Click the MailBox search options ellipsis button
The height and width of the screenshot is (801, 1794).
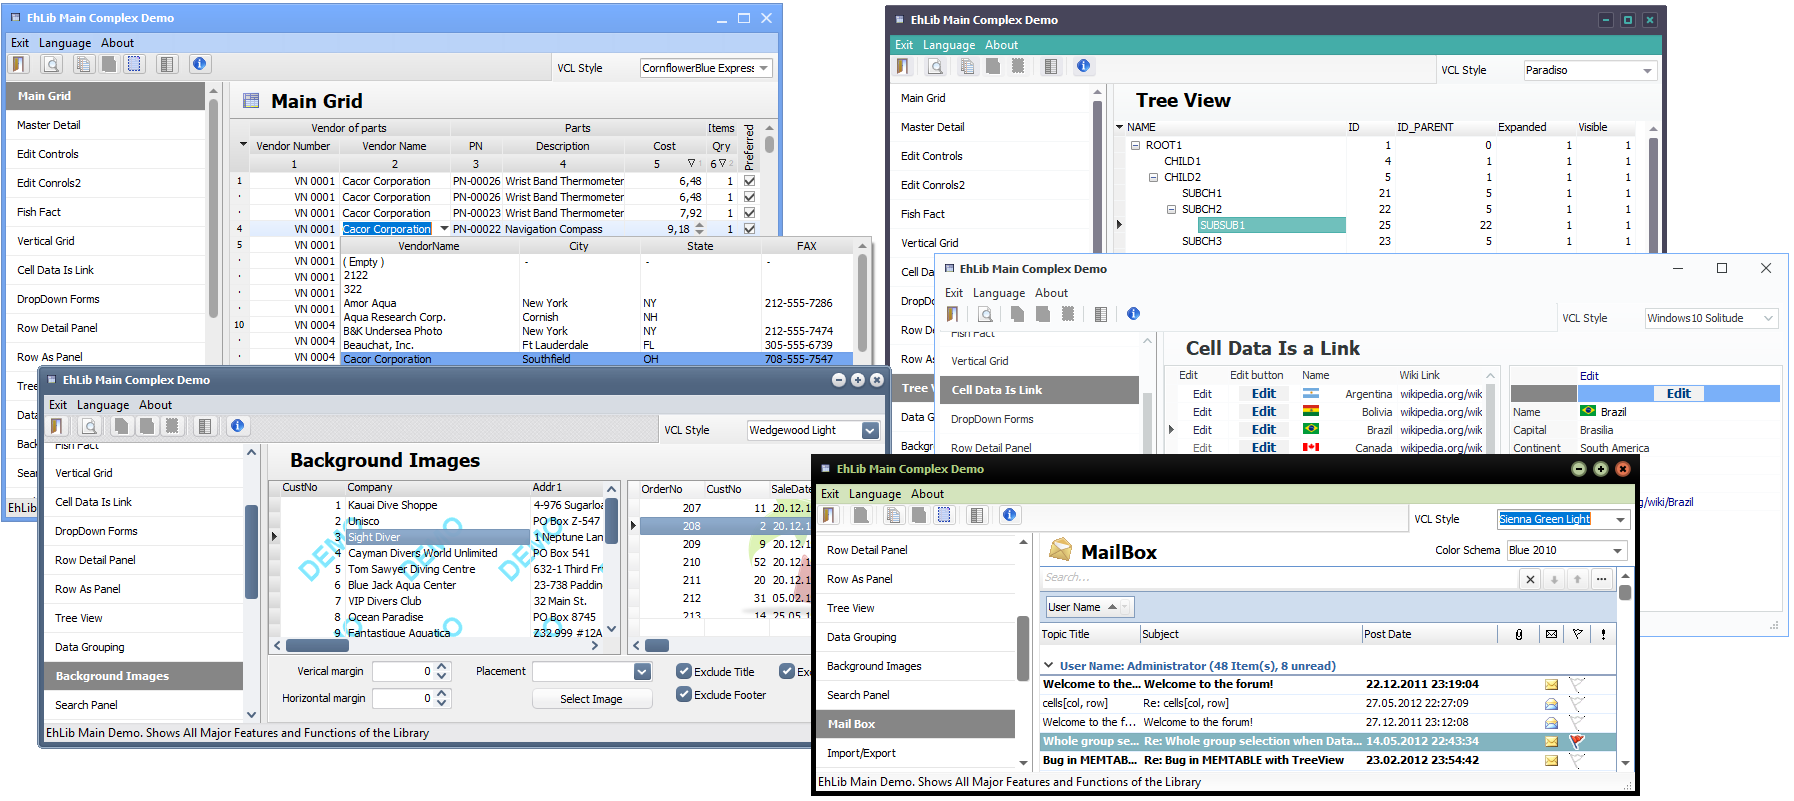point(1601,579)
